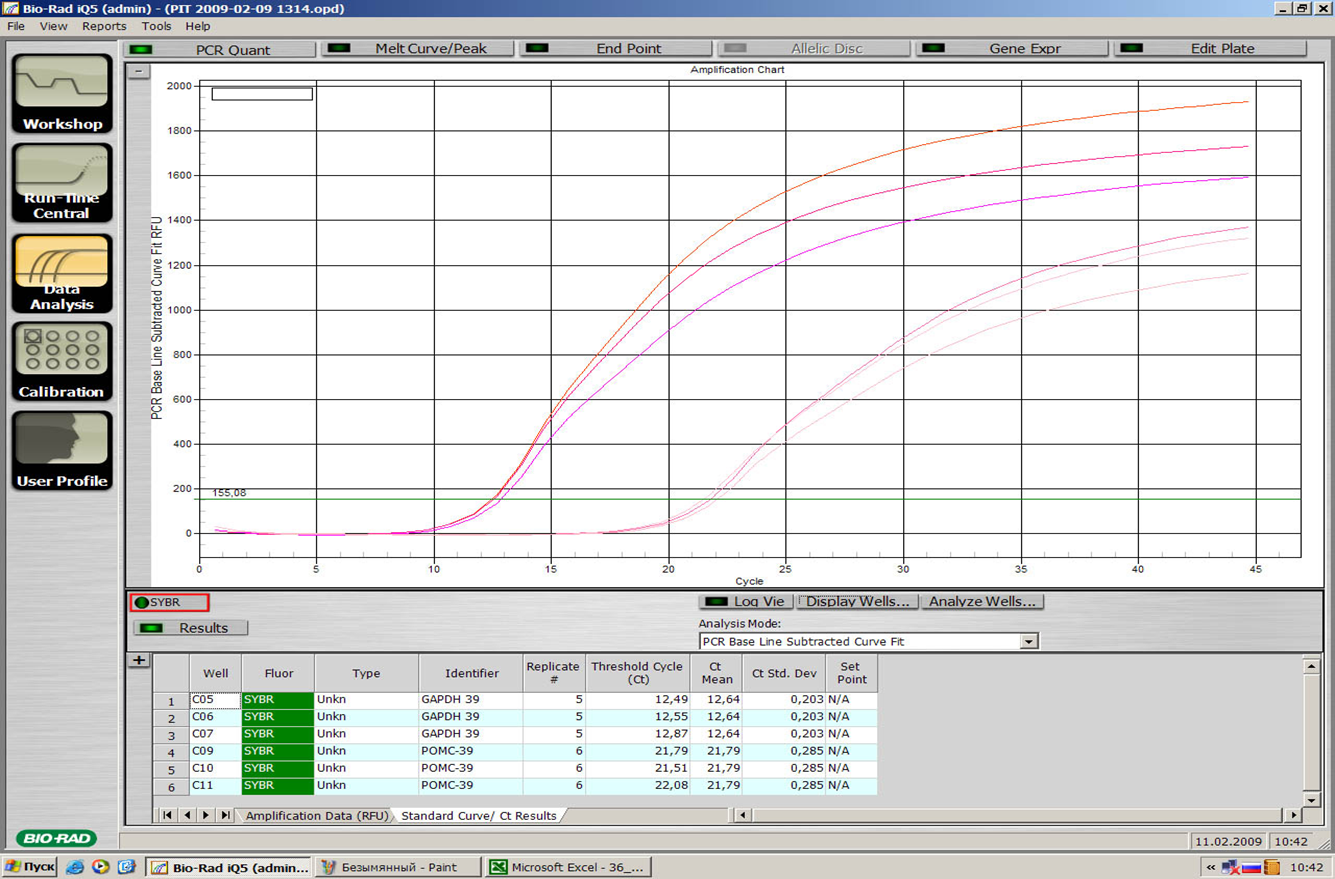Click horizontal scrollbar right arrow of table
Screen dimensions: 1335x879
[1295, 816]
